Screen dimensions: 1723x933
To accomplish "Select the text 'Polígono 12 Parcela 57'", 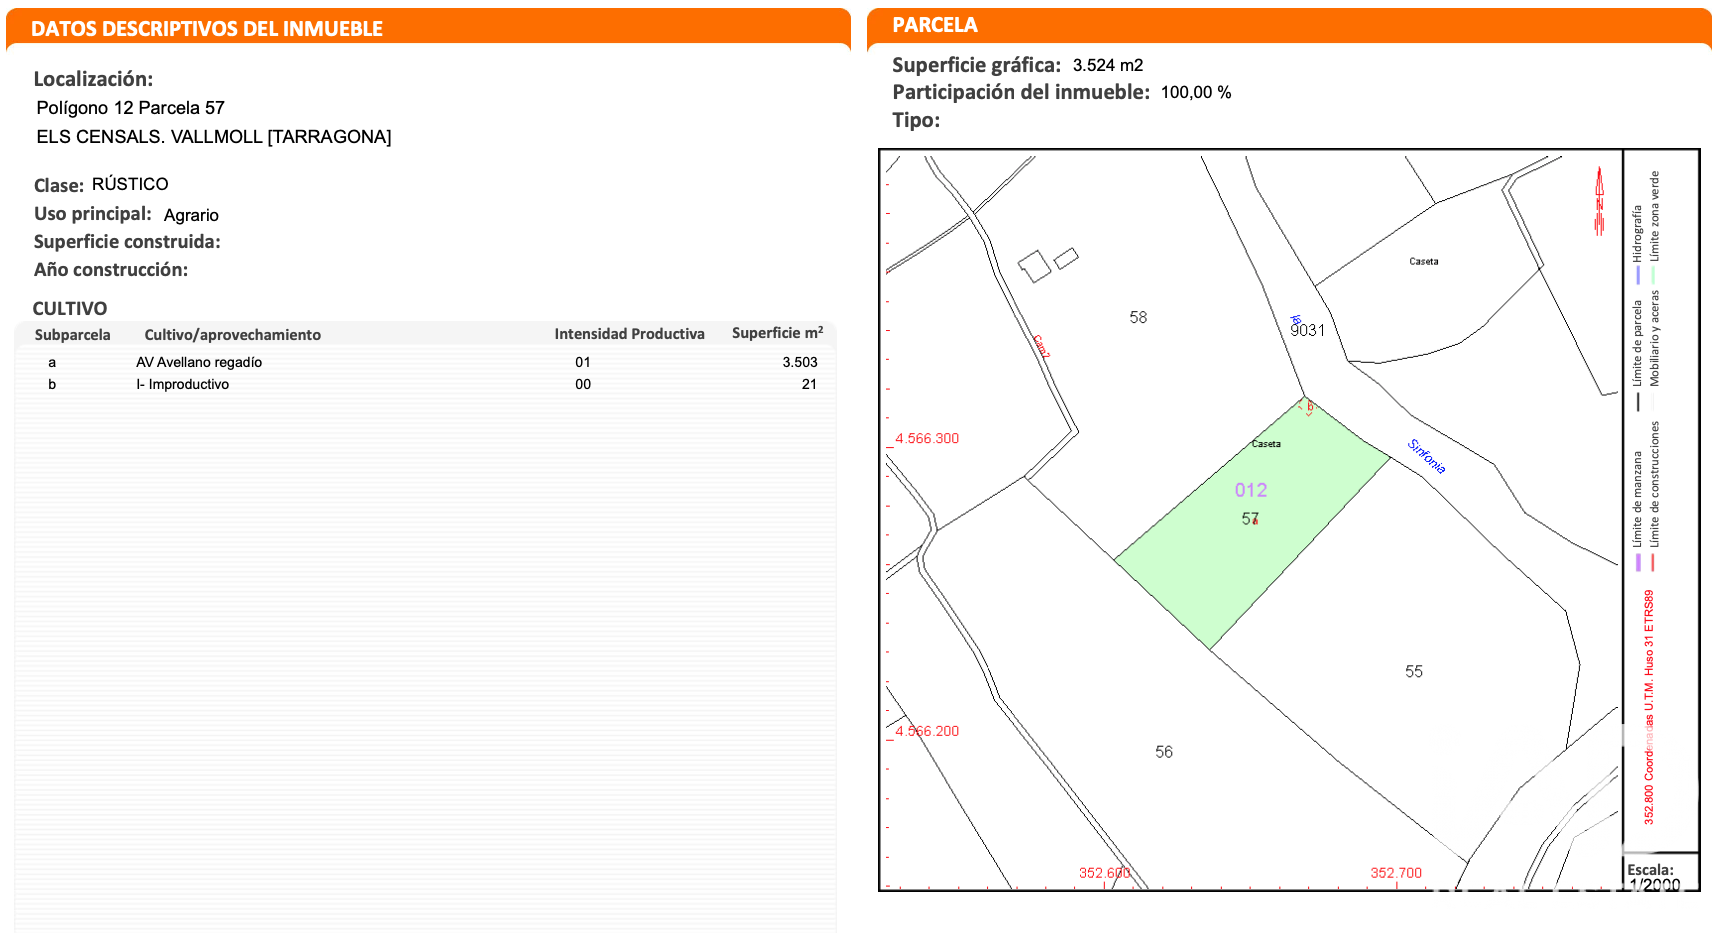I will tap(131, 107).
